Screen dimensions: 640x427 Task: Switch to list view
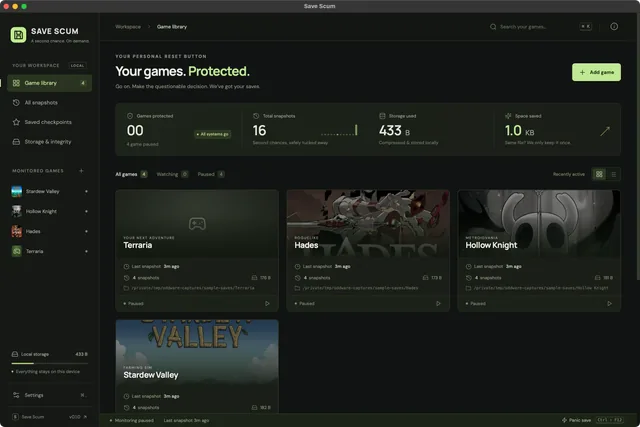[613, 174]
